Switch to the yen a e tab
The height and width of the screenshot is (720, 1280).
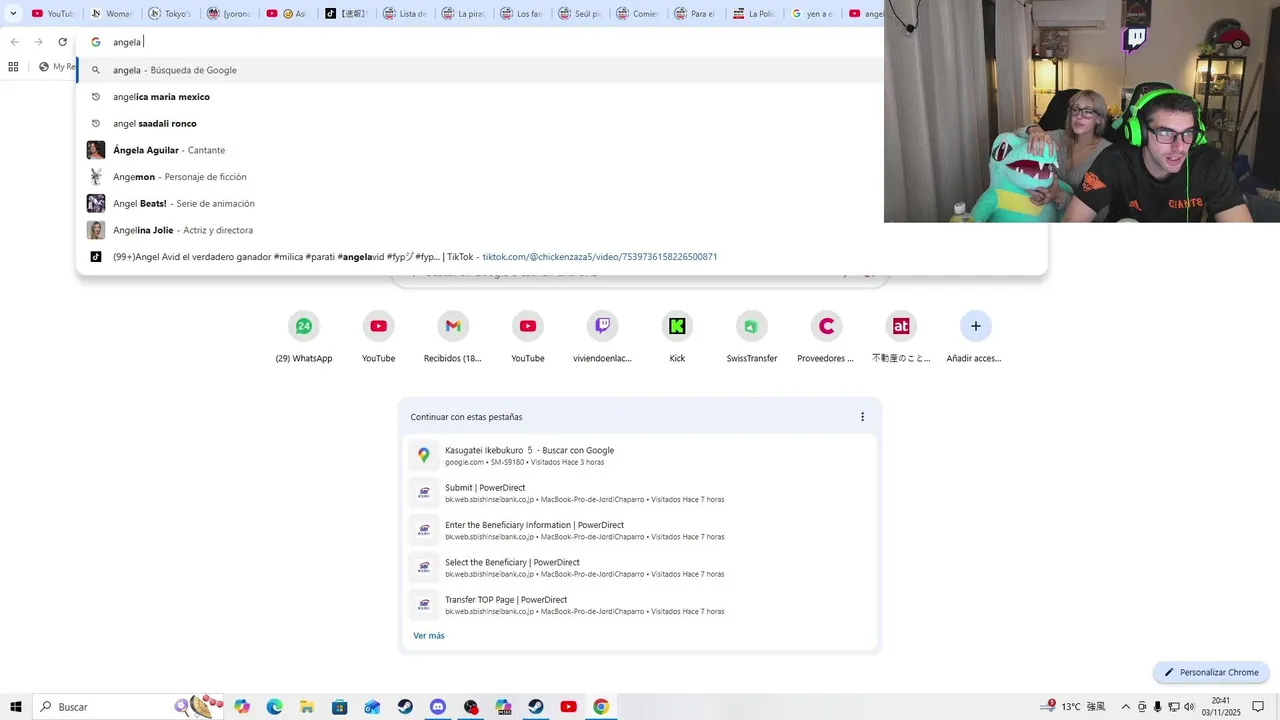coord(812,14)
